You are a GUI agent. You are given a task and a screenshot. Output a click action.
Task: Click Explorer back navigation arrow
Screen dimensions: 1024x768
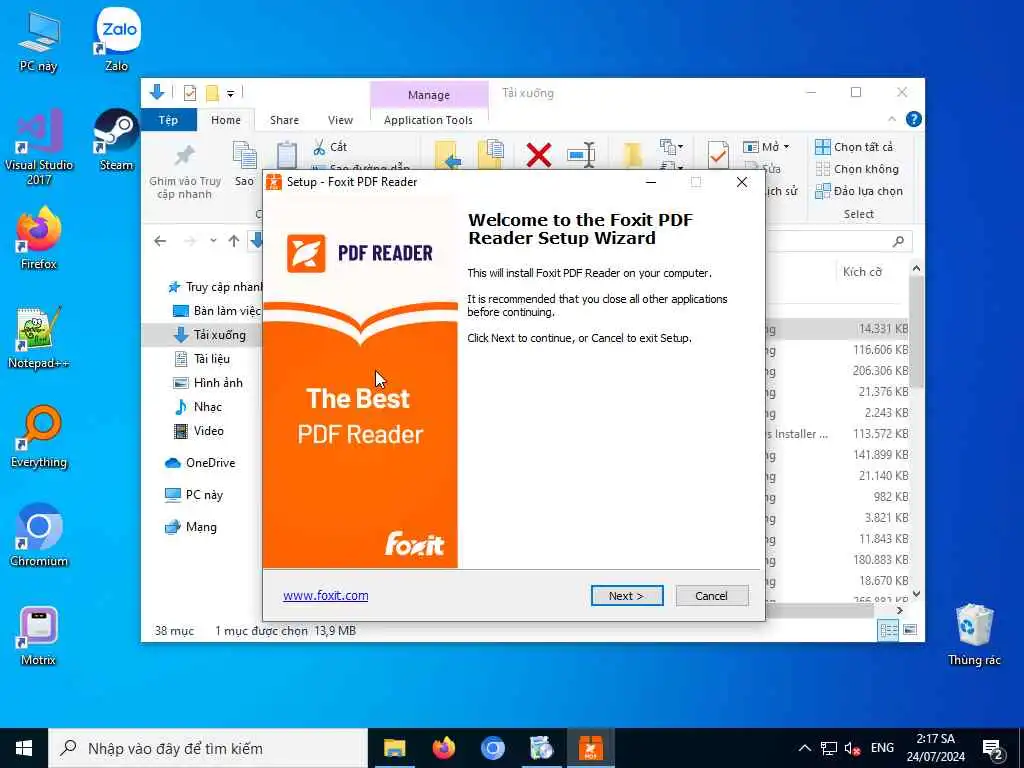click(160, 241)
